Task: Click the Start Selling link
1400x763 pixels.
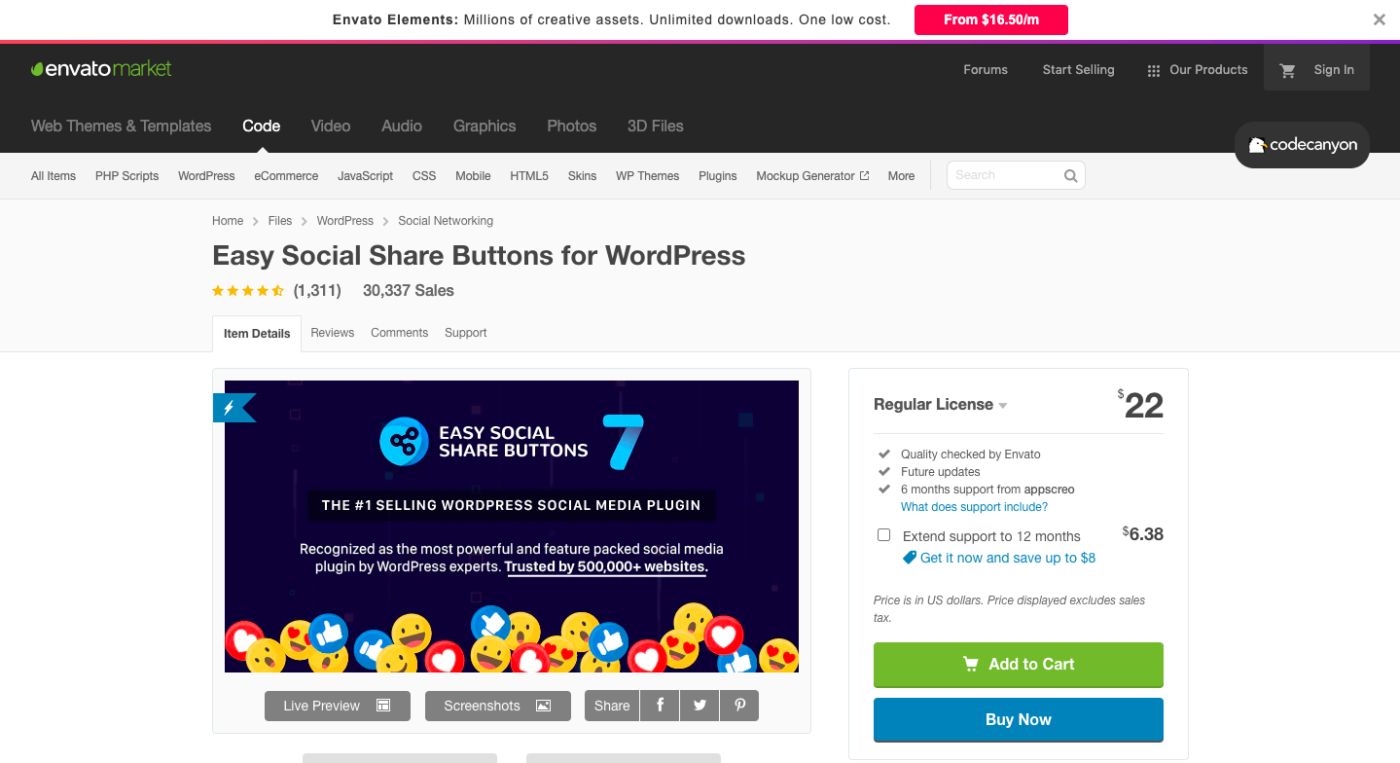Action: point(1078,70)
